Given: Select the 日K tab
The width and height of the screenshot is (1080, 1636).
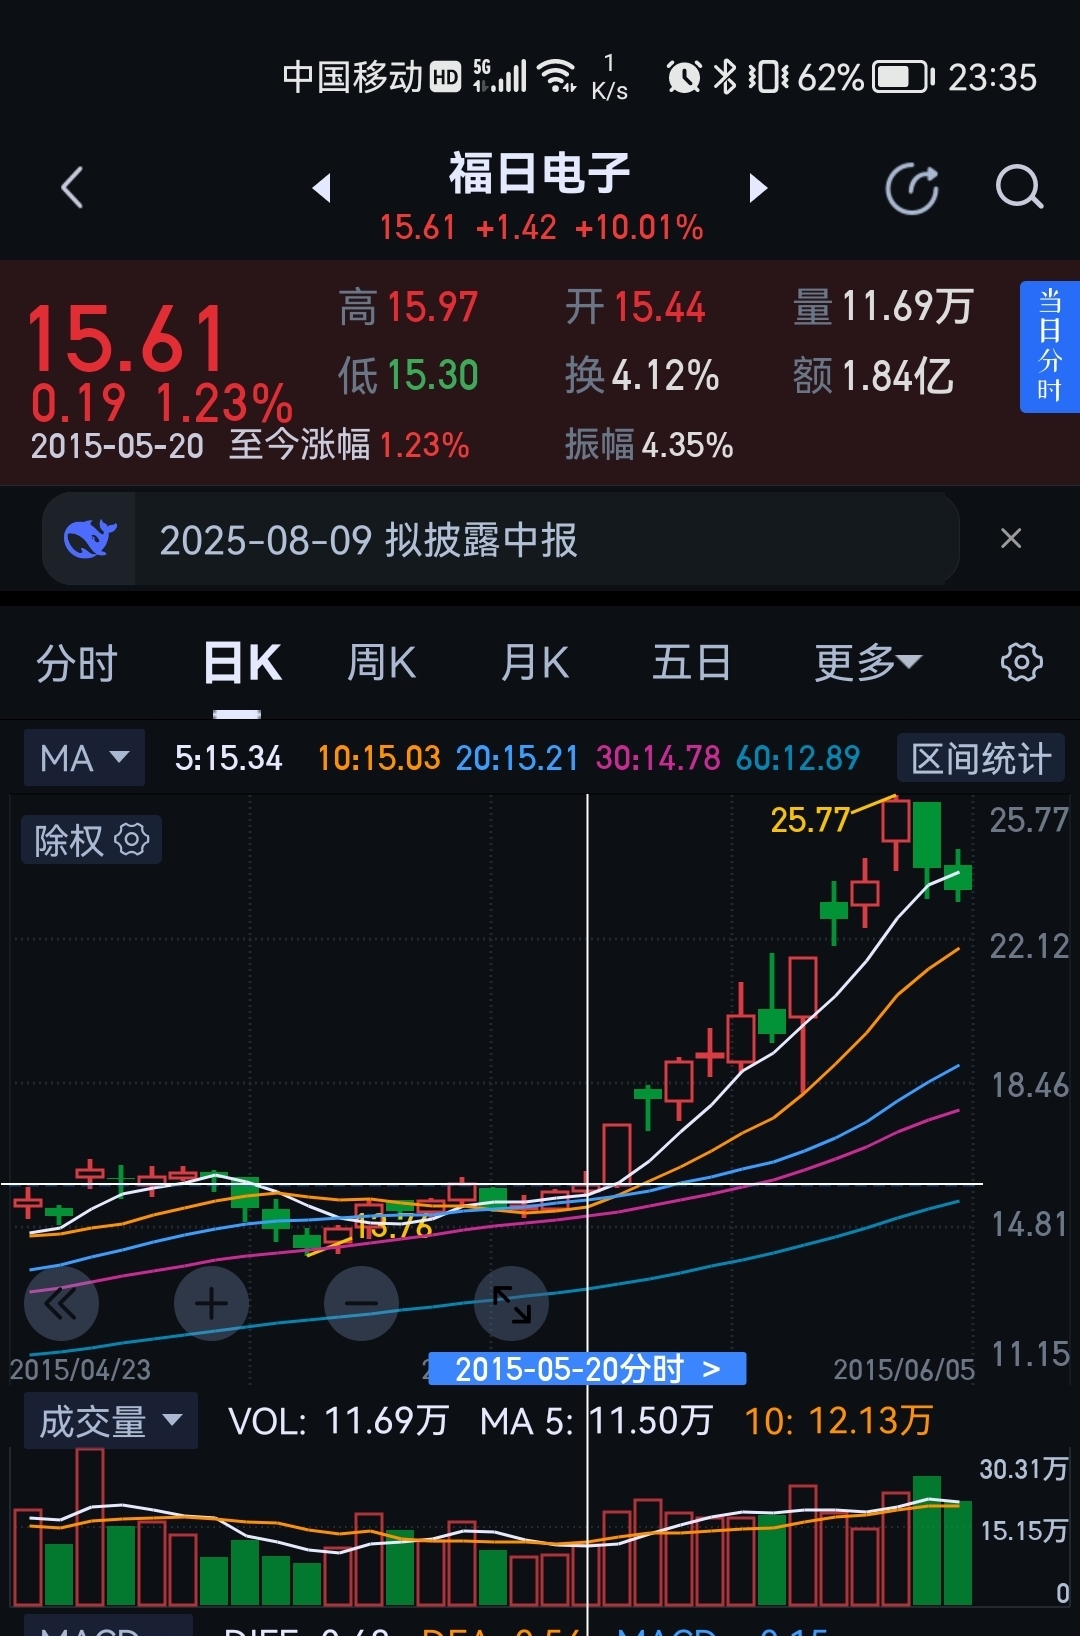Looking at the screenshot, I should tap(242, 663).
